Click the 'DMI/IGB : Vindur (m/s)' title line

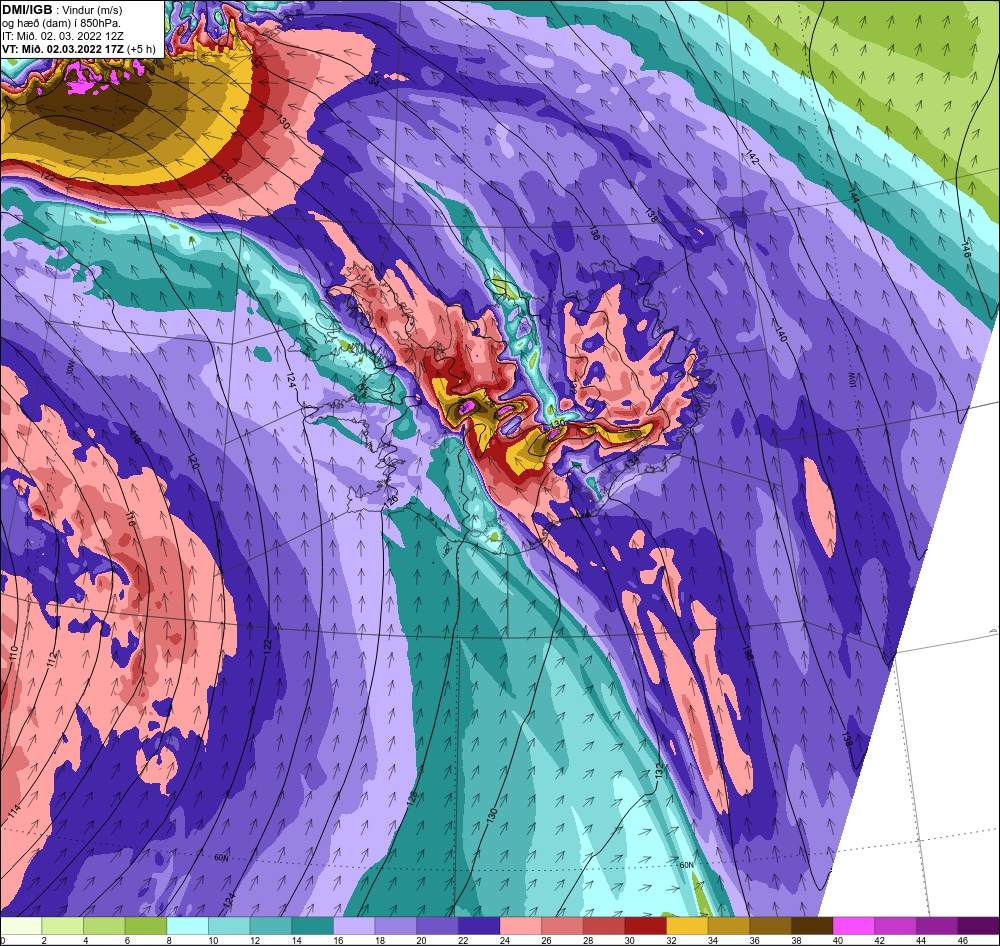tap(62, 10)
